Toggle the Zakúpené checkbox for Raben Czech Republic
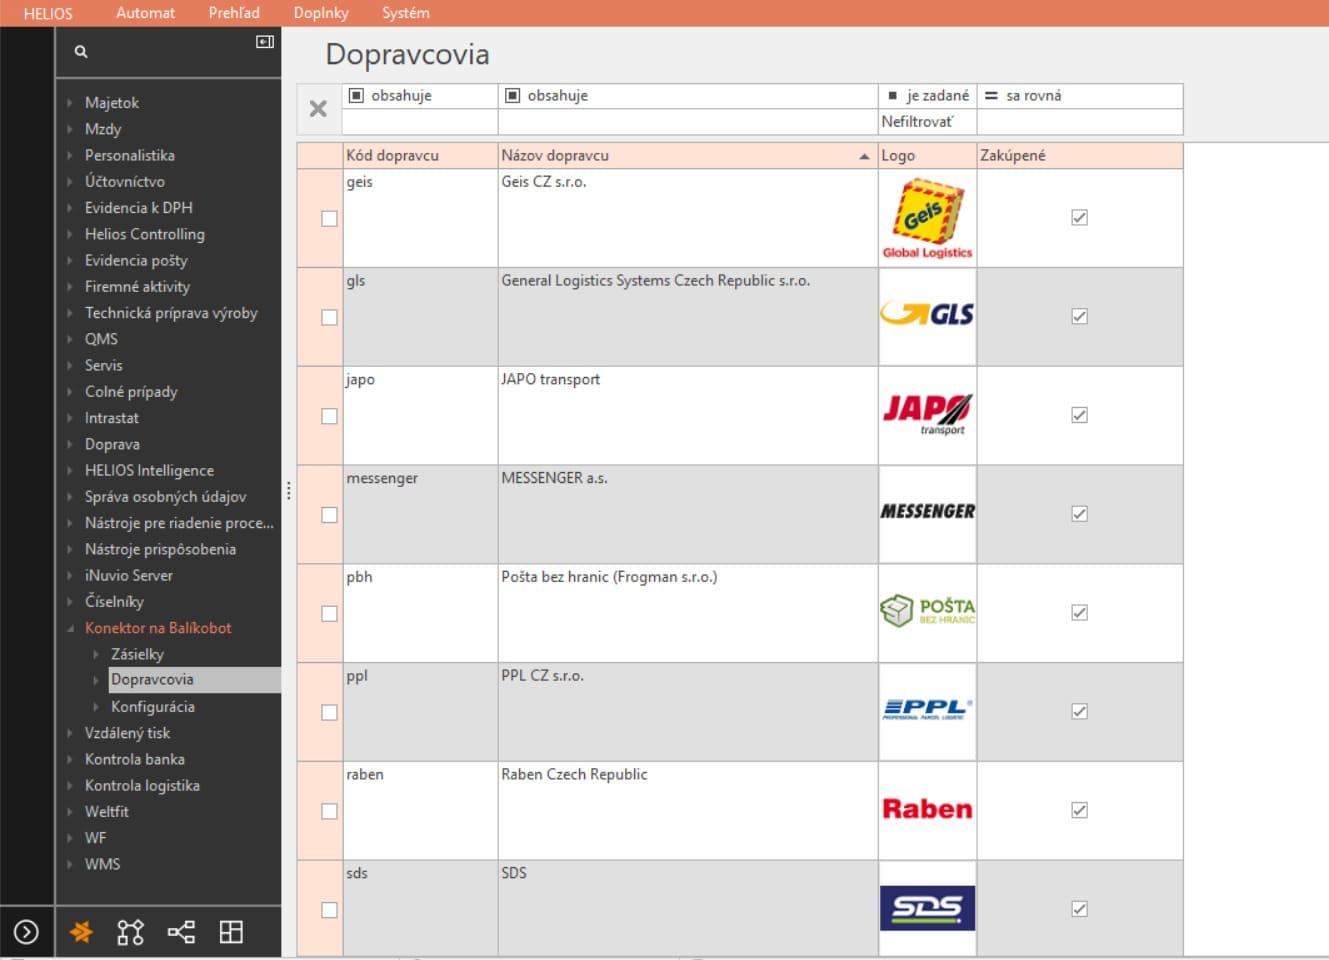Image resolution: width=1329 pixels, height=960 pixels. pos(1079,810)
